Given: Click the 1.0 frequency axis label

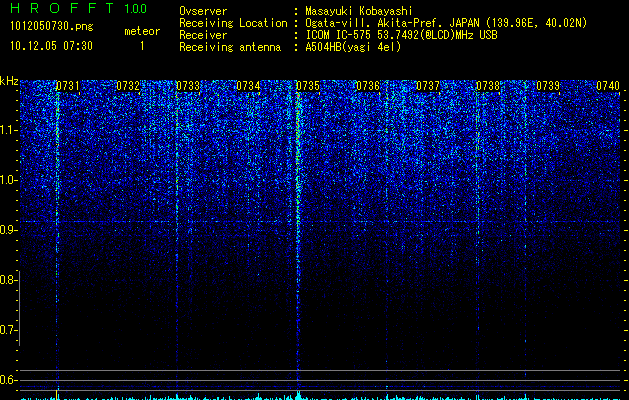Looking at the screenshot, I should pos(9,180).
